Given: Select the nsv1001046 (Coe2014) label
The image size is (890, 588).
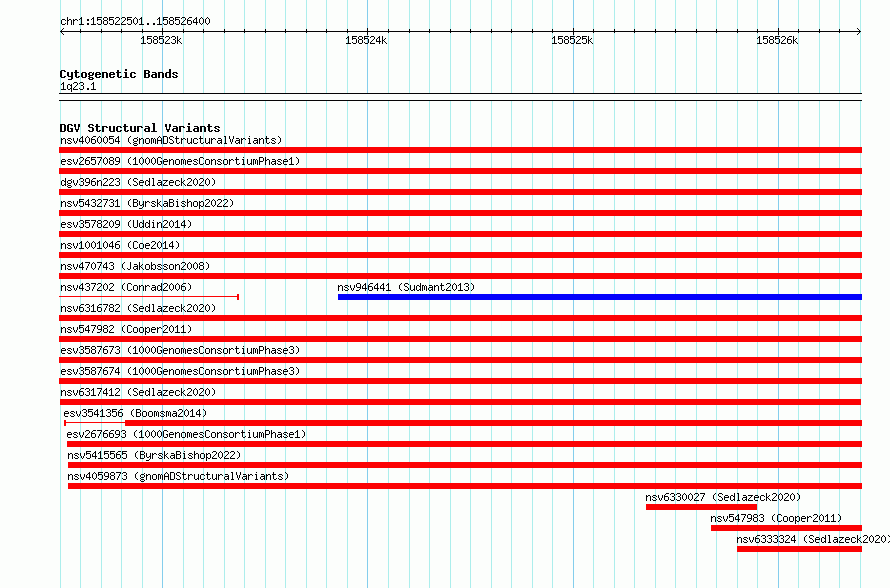Looking at the screenshot, I should point(120,245).
